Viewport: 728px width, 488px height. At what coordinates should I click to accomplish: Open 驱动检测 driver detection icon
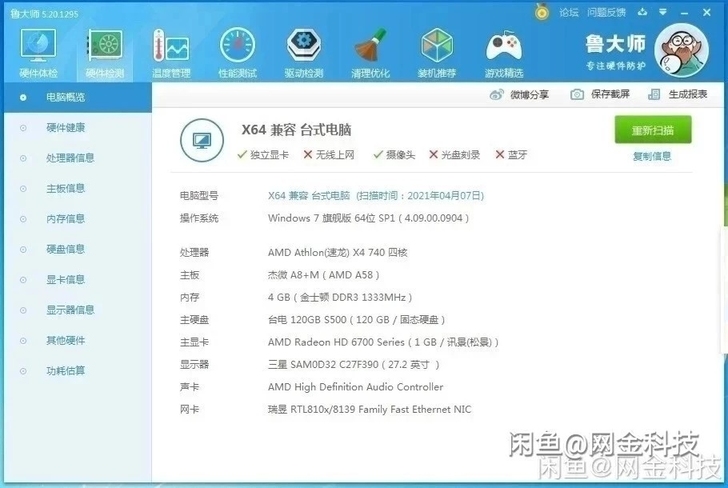[x=304, y=52]
